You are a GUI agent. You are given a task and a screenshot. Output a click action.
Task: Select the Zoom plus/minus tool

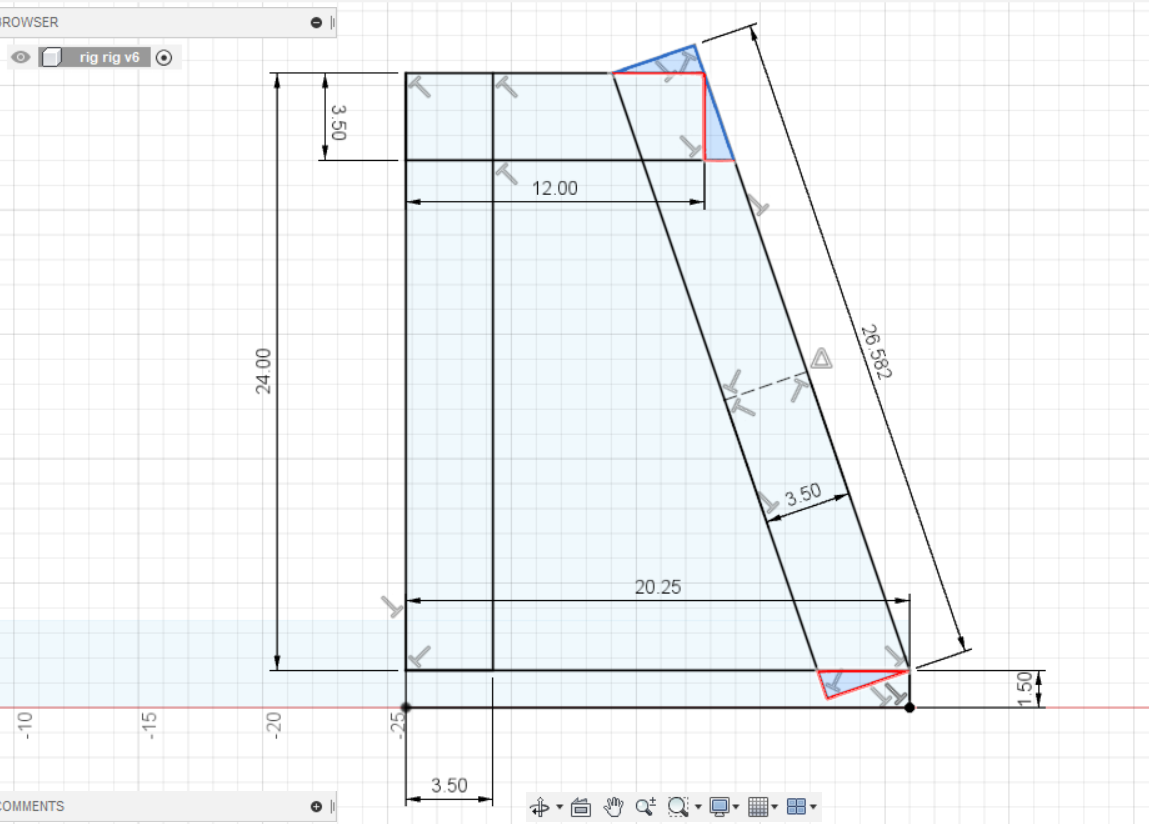click(646, 807)
